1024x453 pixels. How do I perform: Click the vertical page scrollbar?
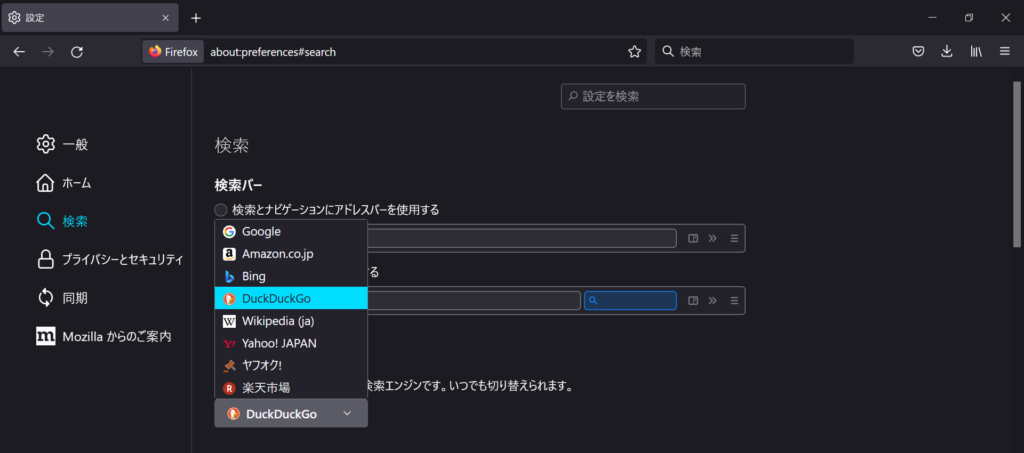[x=1016, y=164]
